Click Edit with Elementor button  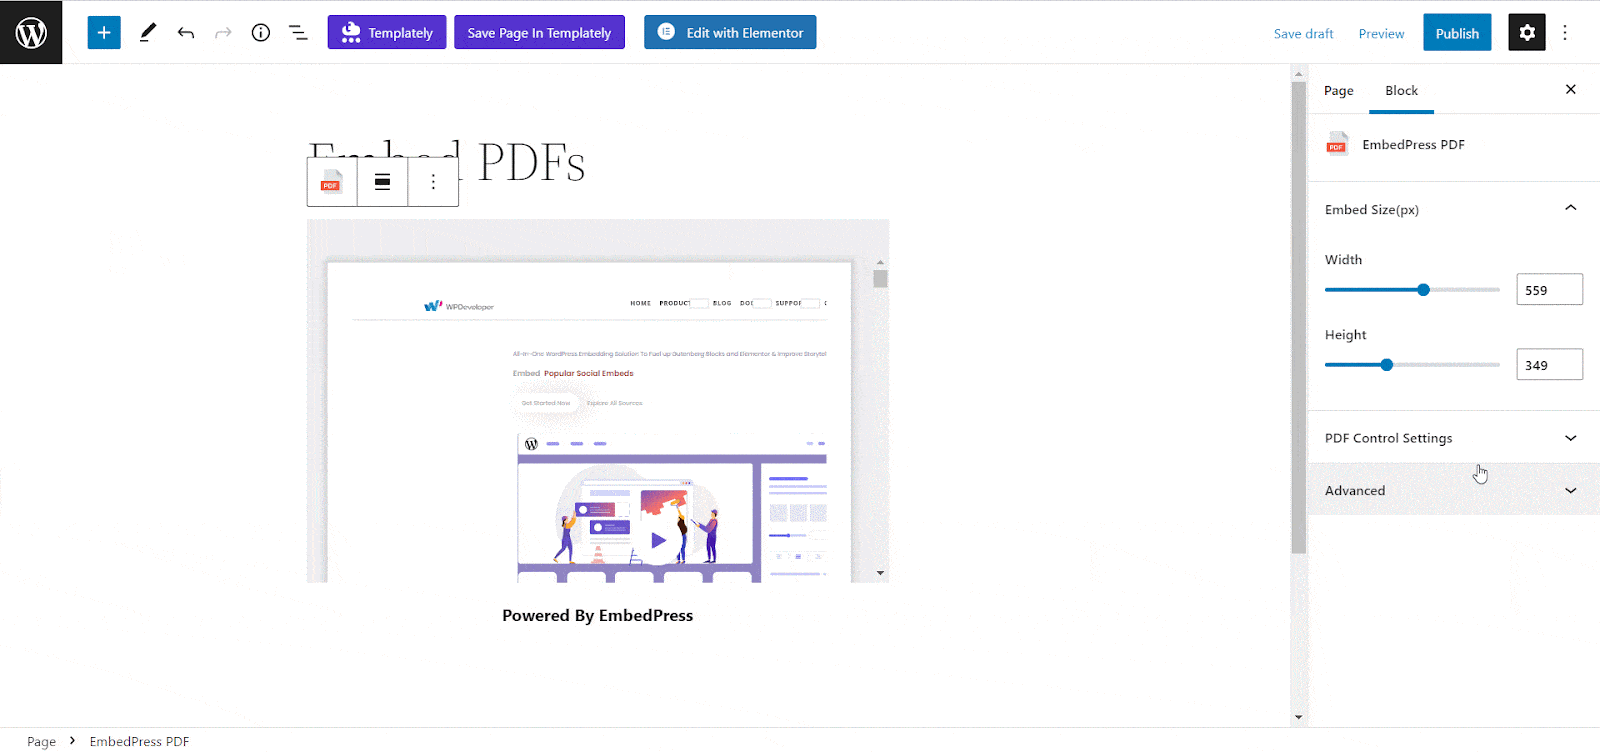click(730, 32)
